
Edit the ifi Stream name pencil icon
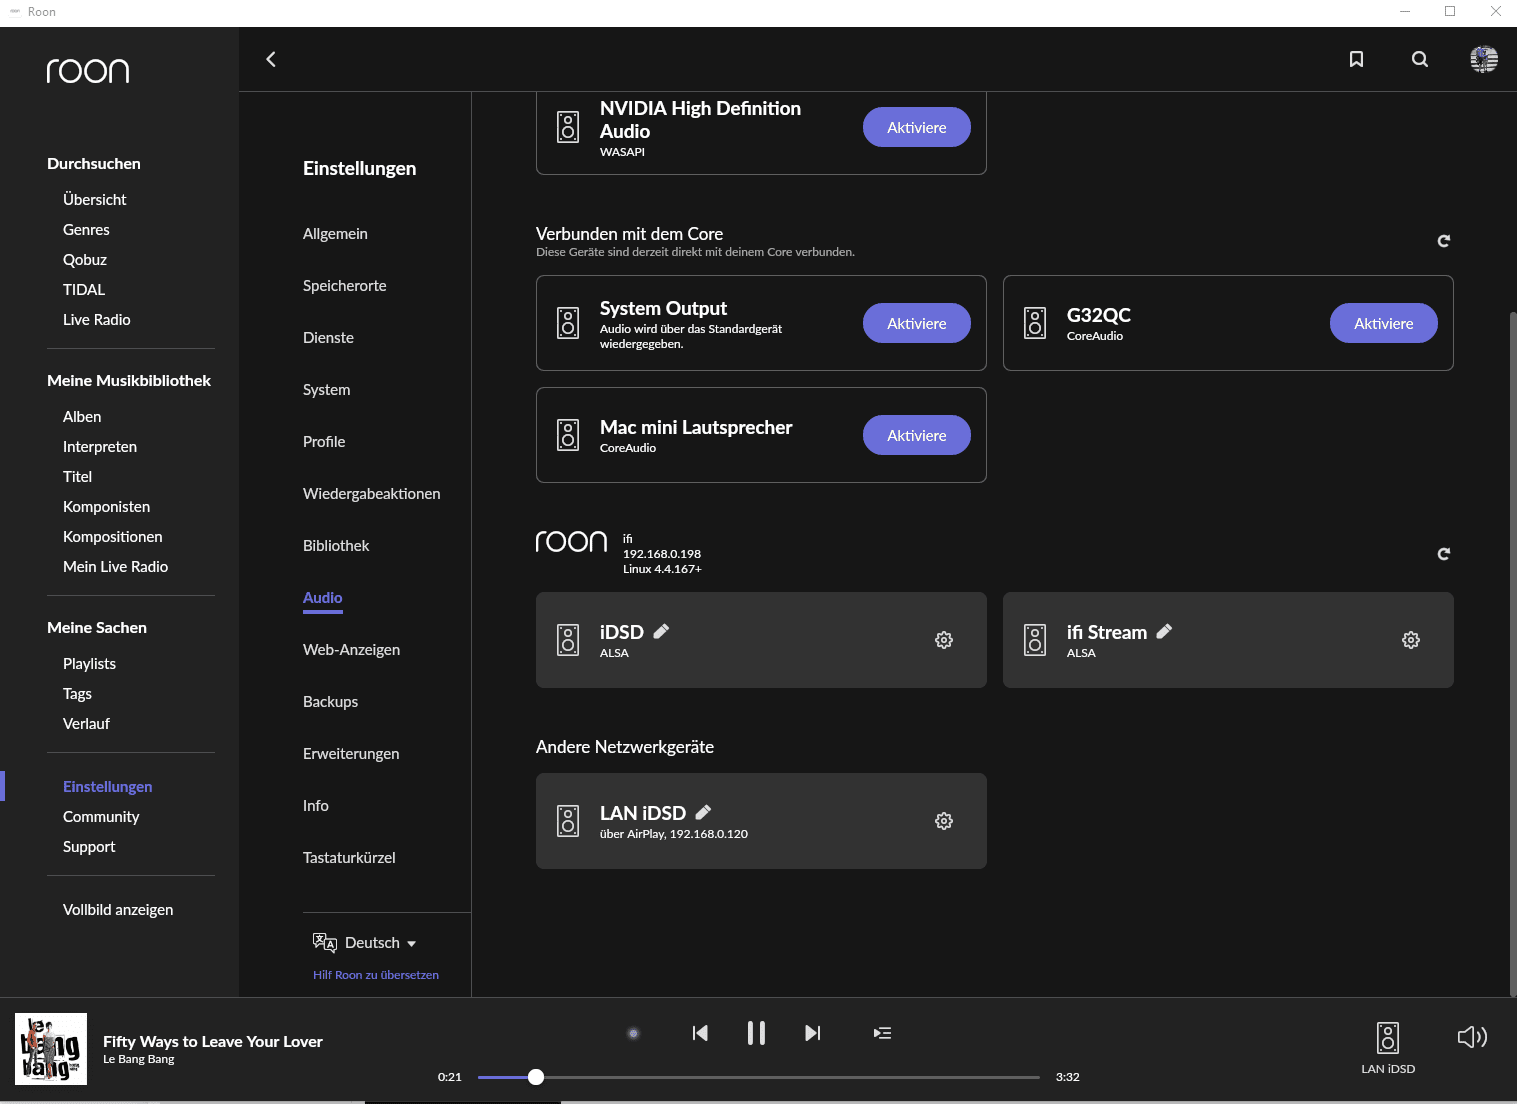(1164, 631)
